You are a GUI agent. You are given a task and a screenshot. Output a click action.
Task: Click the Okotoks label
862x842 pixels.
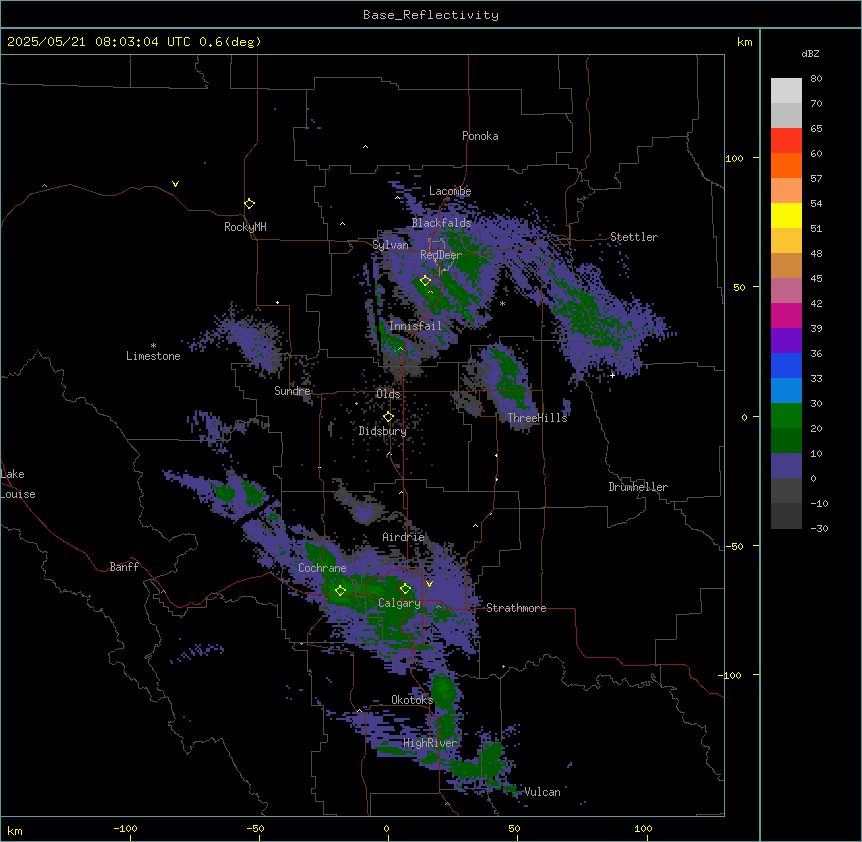412,700
